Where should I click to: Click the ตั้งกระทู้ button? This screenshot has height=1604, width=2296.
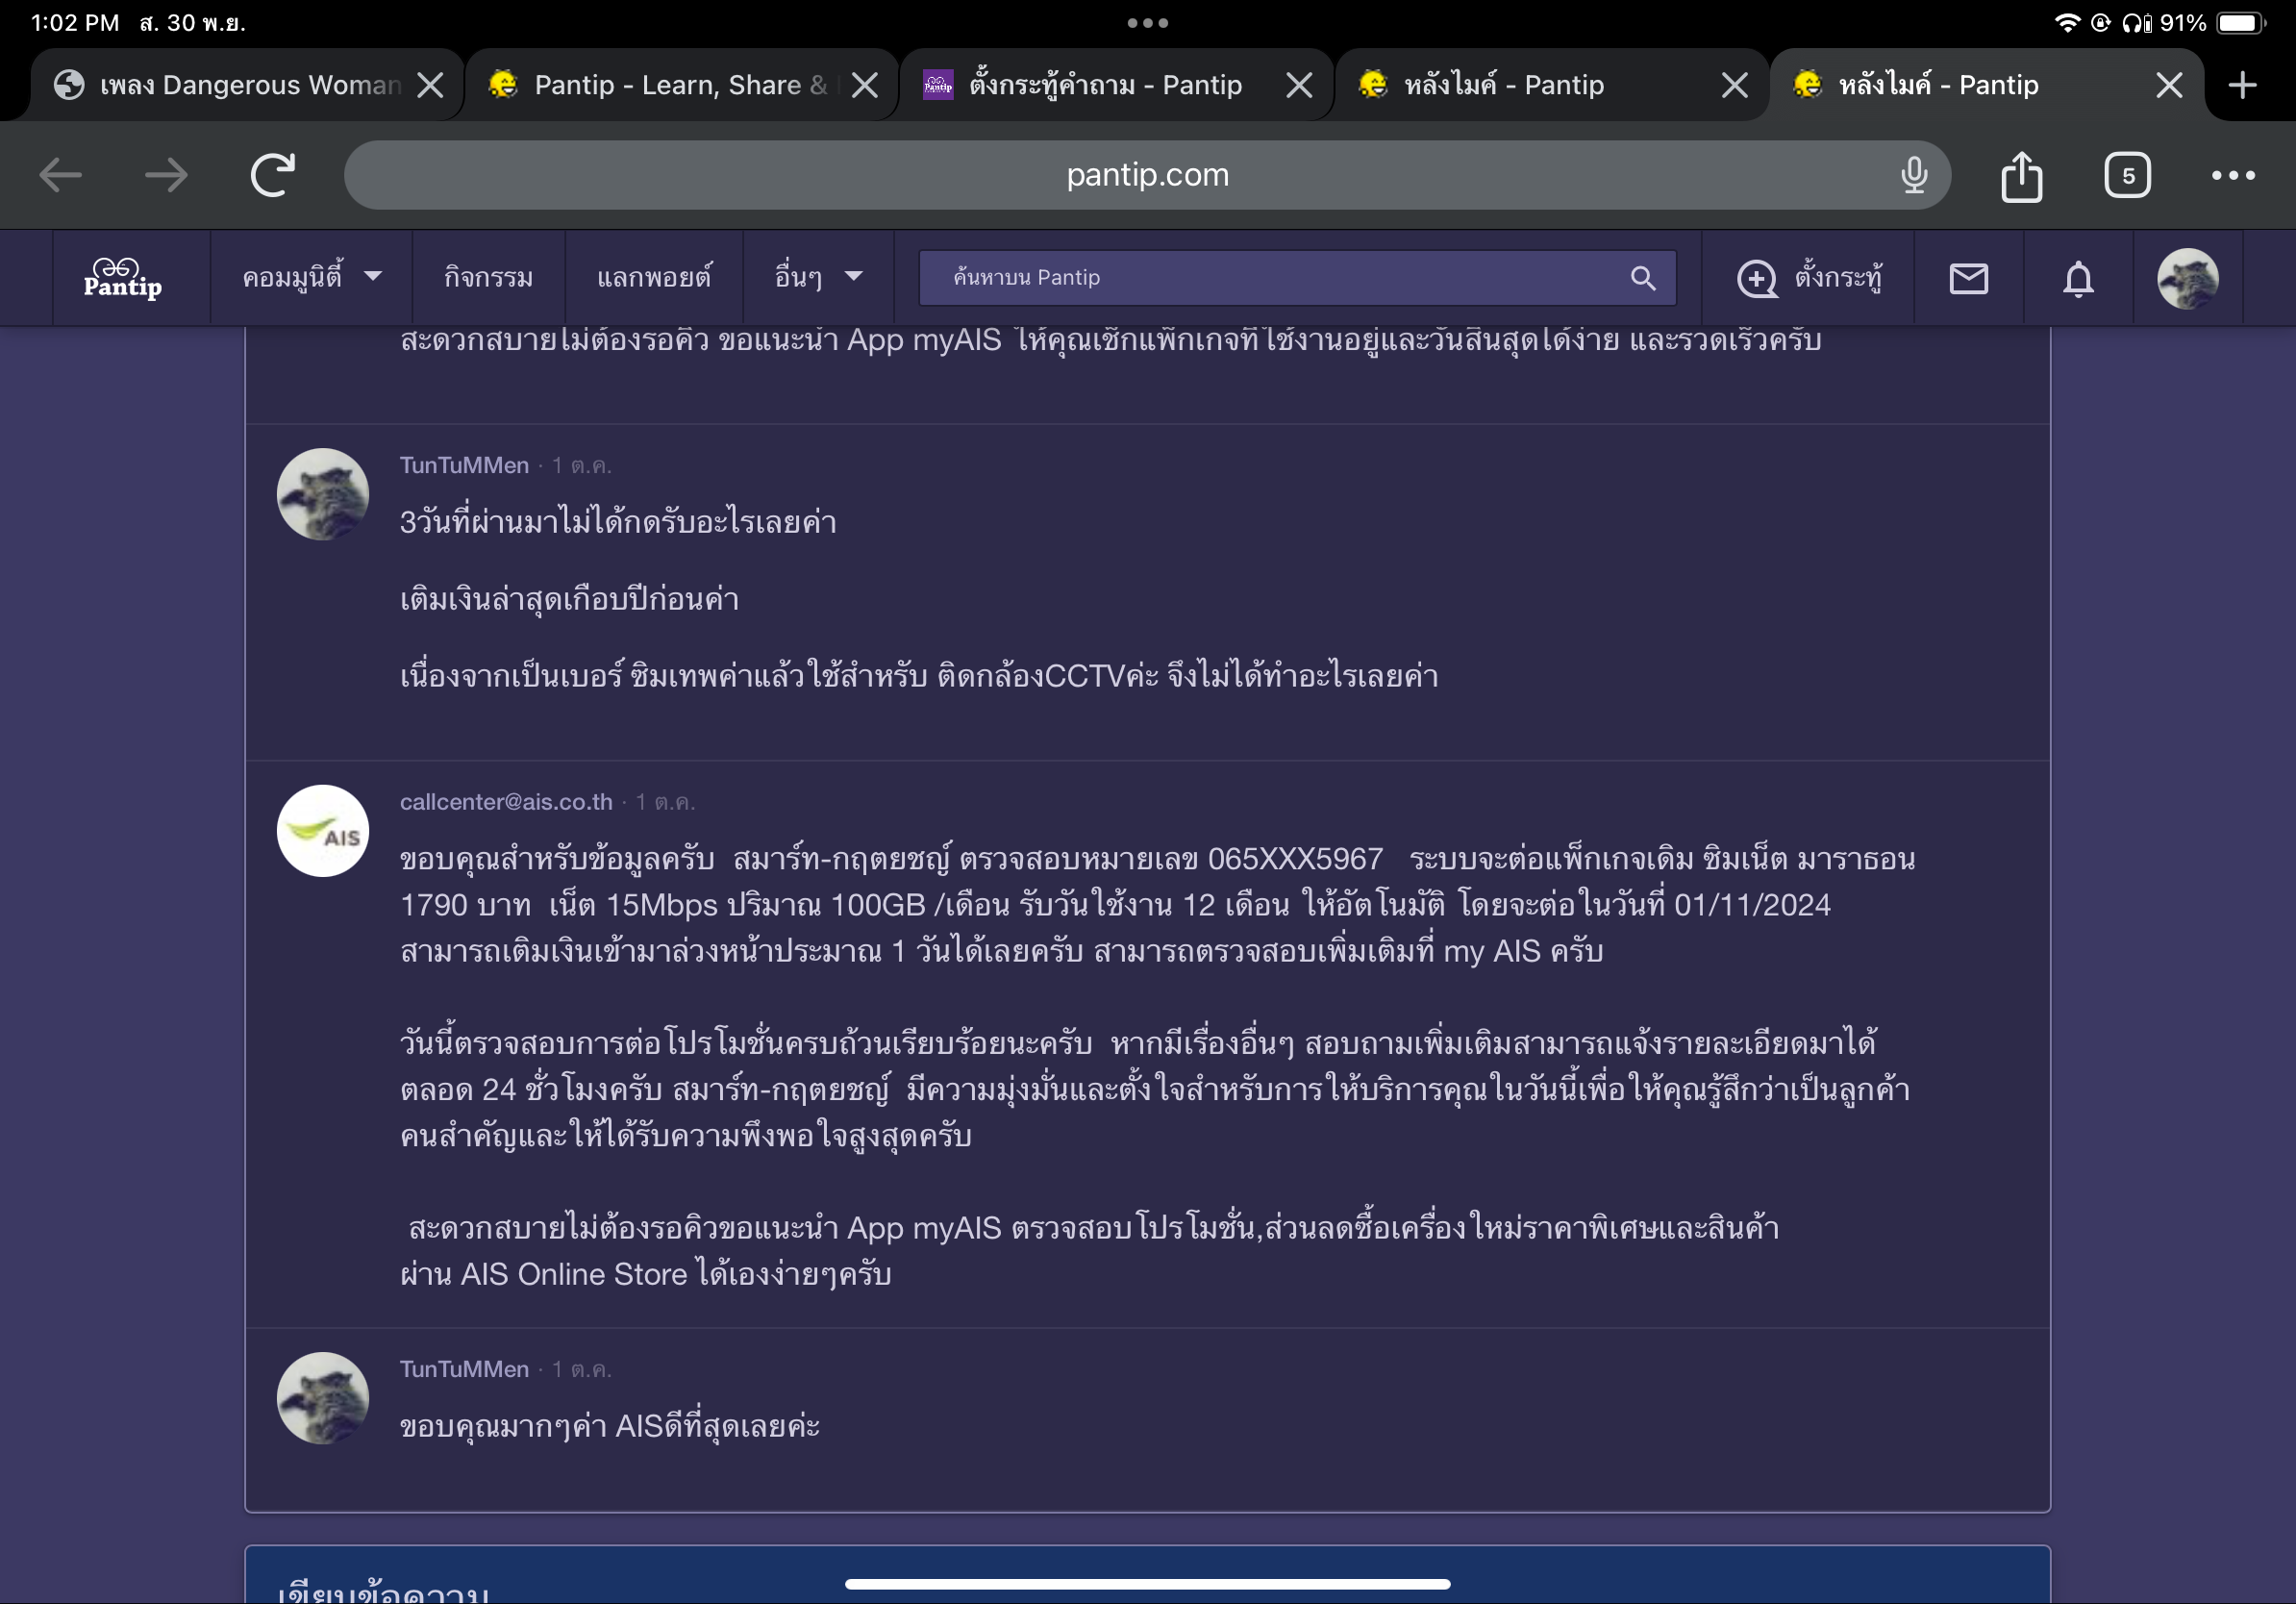(x=1809, y=278)
